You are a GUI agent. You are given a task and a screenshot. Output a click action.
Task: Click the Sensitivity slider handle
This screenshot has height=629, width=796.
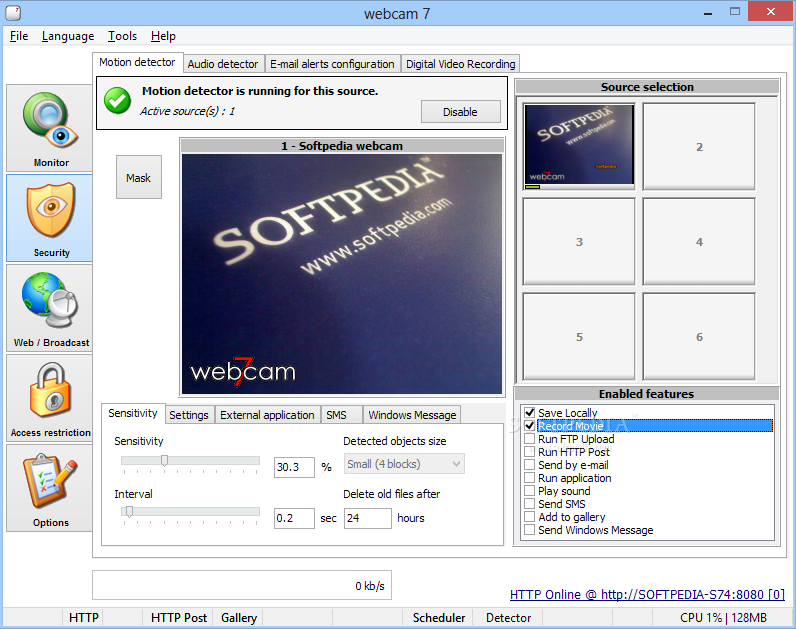click(x=164, y=460)
